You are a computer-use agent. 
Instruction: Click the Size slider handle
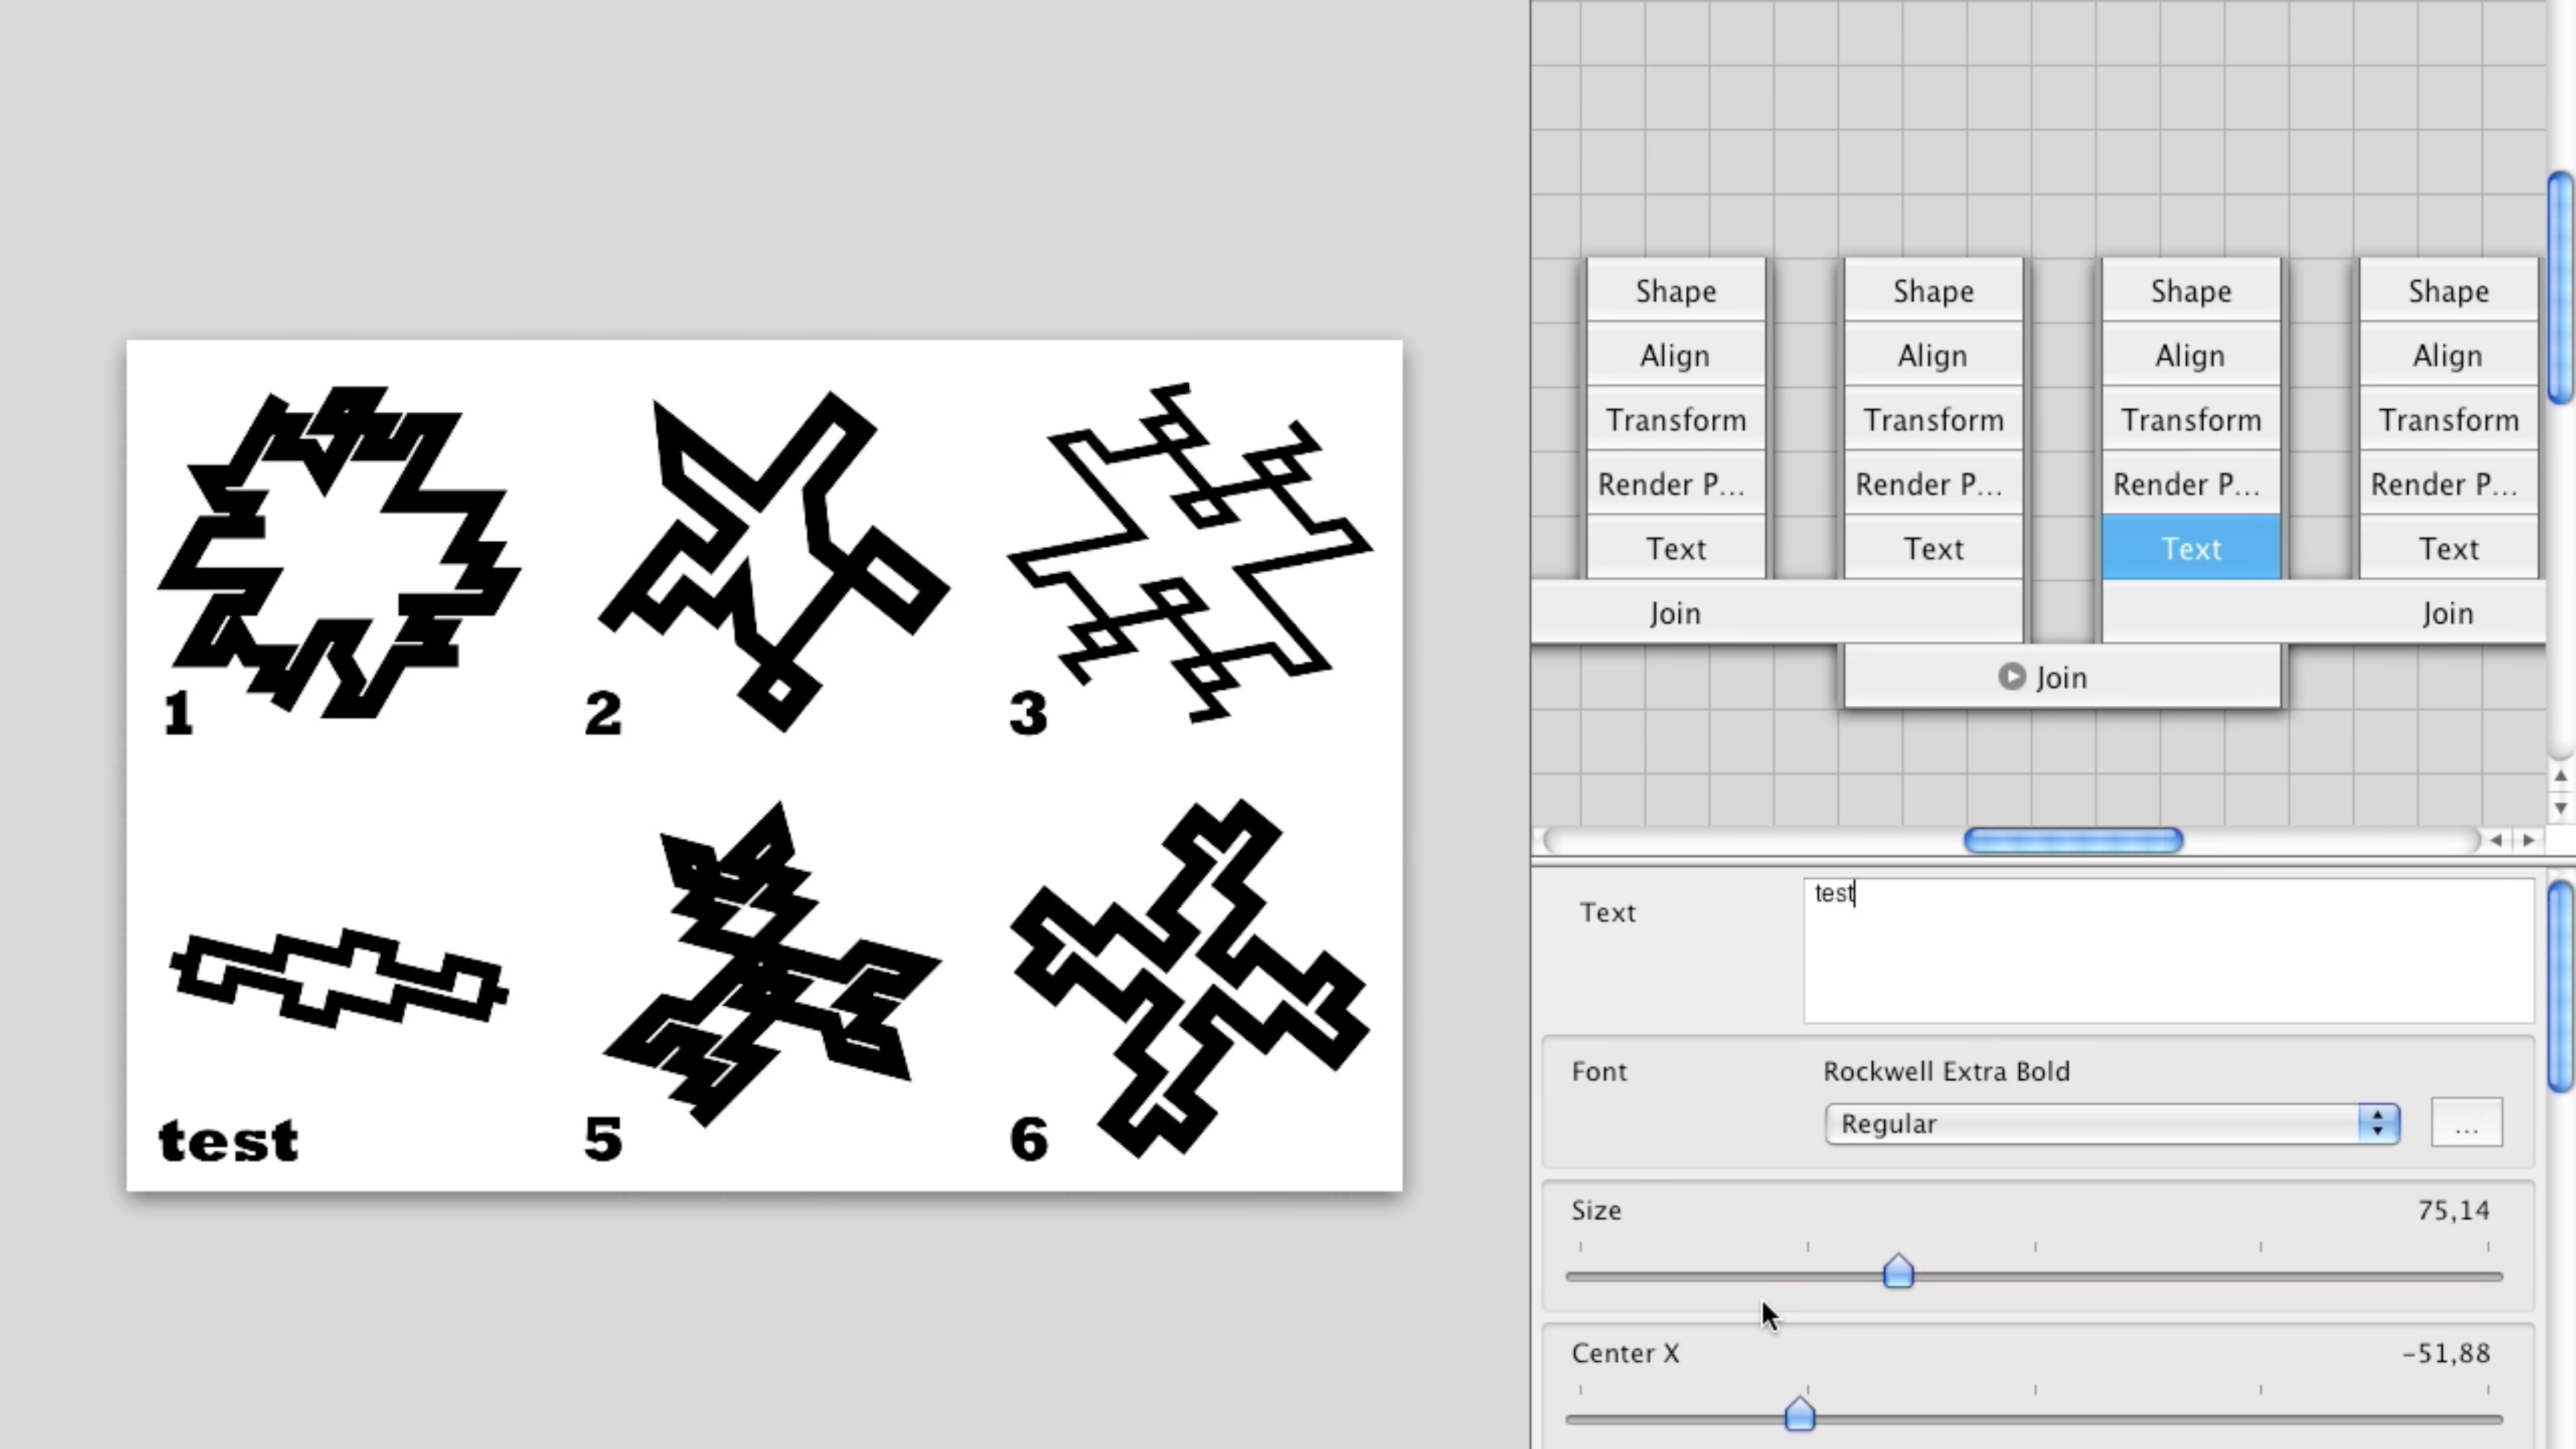point(1898,1271)
